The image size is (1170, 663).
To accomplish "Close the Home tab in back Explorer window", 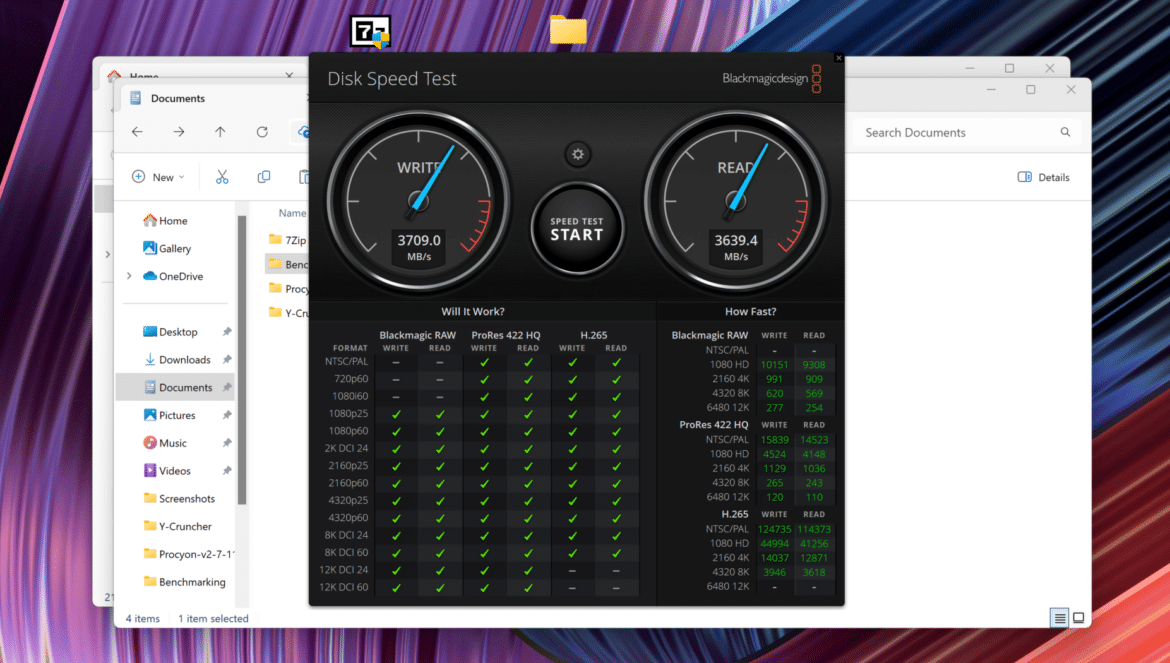I will 289,75.
